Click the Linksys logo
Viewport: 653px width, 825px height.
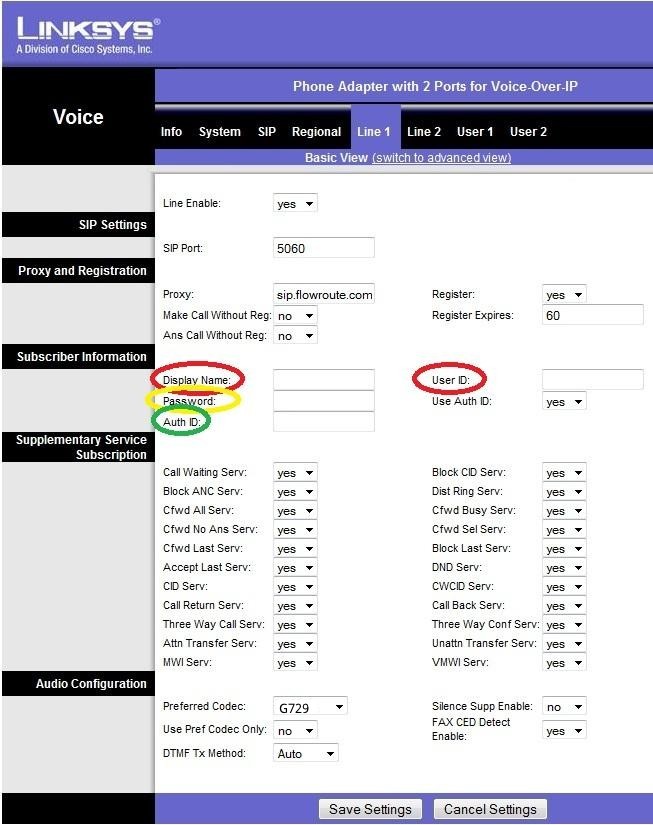click(87, 34)
